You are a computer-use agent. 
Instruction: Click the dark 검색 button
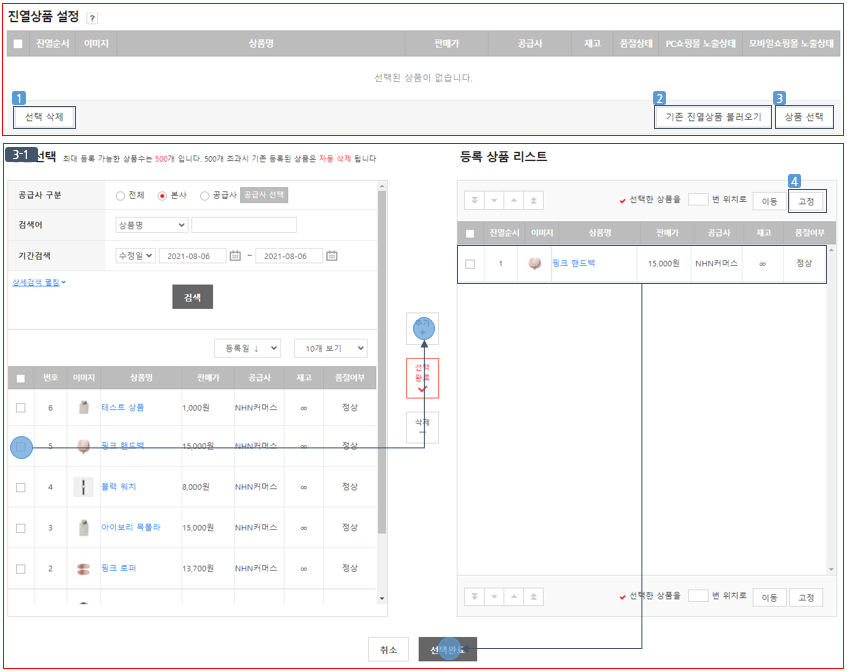192,297
